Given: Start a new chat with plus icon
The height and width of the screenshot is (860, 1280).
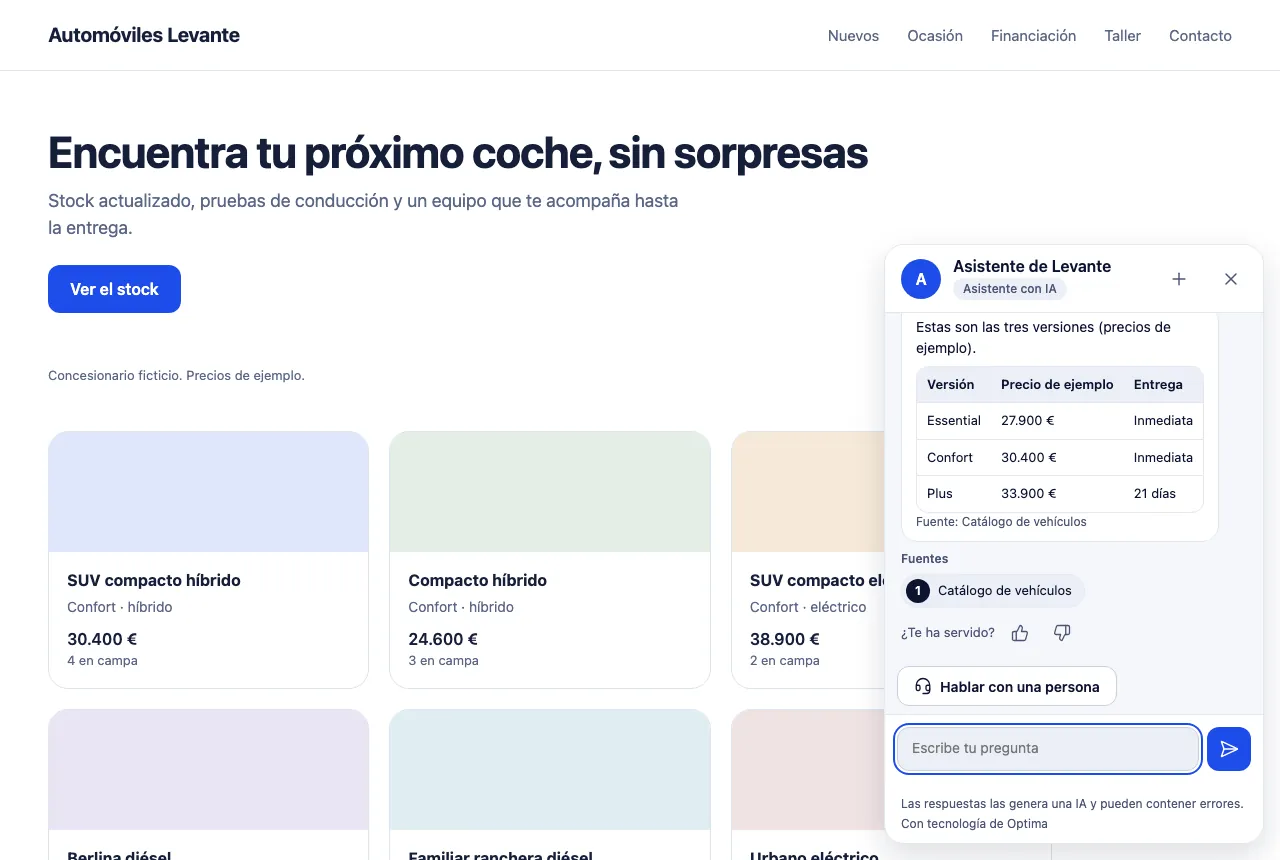Looking at the screenshot, I should (1179, 279).
